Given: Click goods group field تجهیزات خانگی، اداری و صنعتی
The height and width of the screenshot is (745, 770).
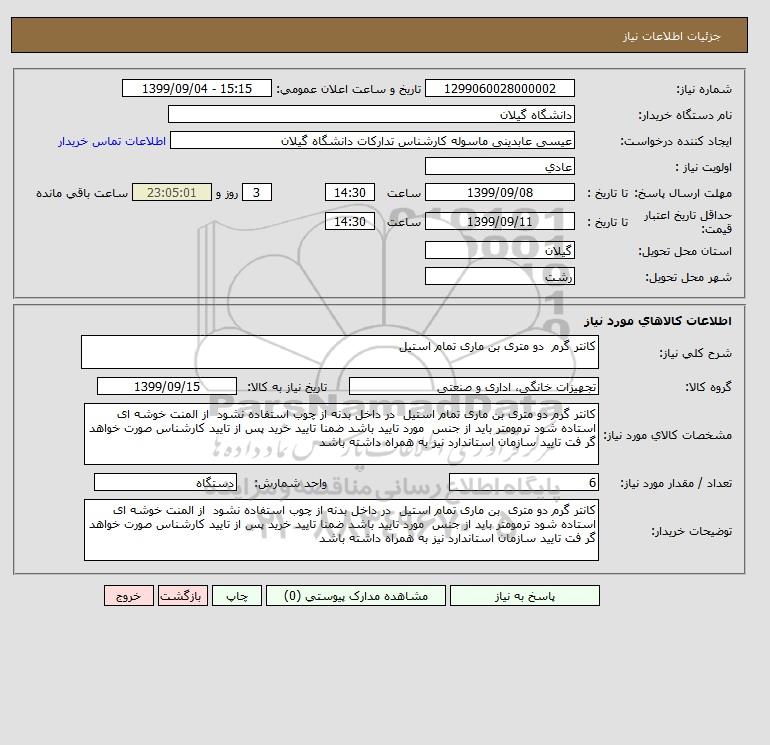Looking at the screenshot, I should [474, 386].
